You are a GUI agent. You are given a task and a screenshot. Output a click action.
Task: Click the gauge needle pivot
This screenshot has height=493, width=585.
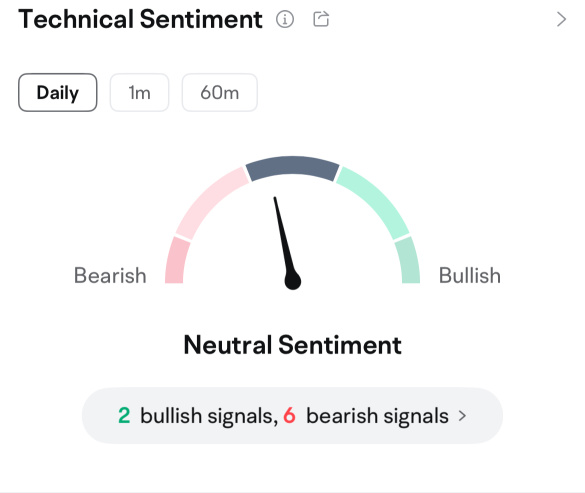coord(292,281)
